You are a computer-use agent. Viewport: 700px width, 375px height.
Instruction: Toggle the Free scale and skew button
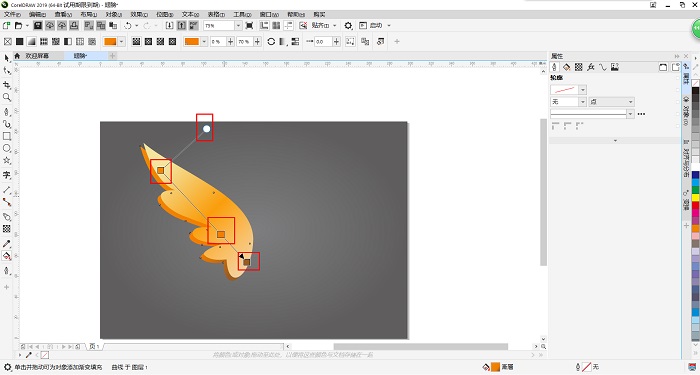point(350,42)
